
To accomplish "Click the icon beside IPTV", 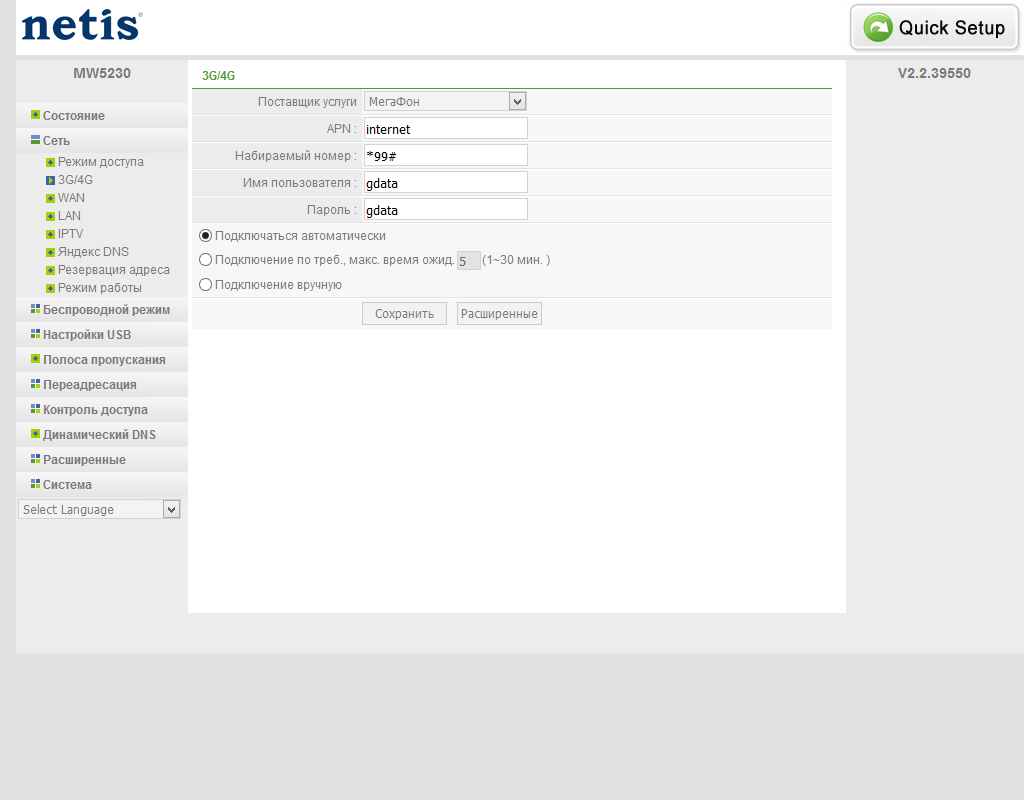I will (x=50, y=234).
